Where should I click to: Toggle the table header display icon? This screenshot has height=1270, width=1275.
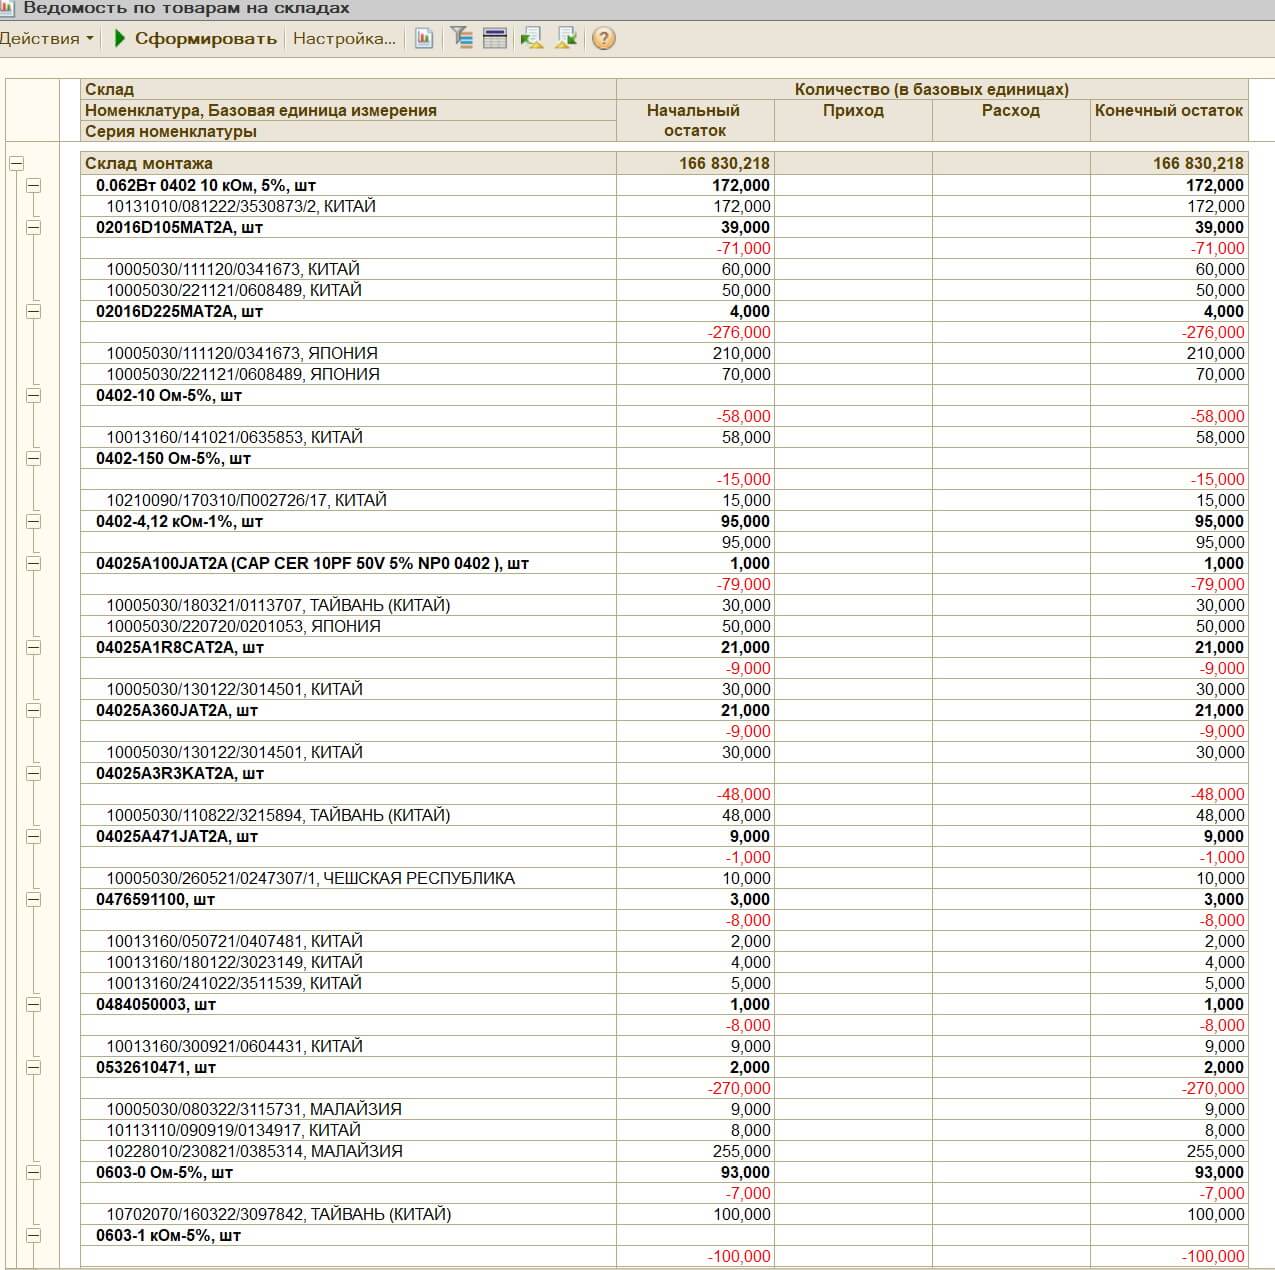[495, 39]
